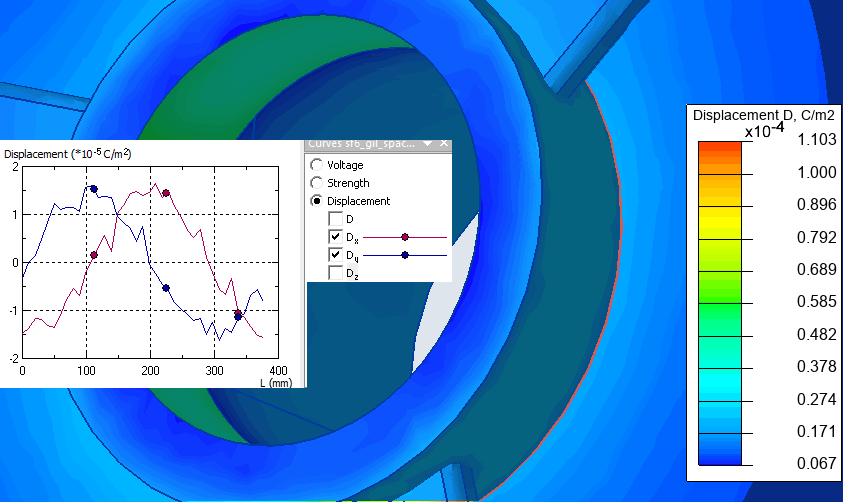Click the 1.000 scale value

point(816,173)
